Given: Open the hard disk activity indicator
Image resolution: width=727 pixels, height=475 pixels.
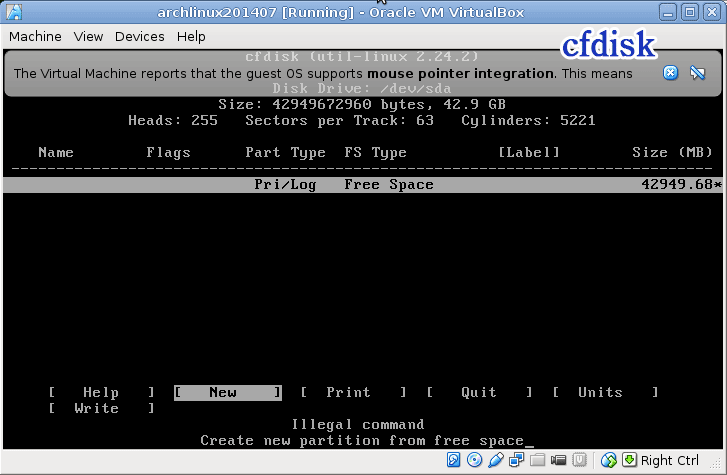Looking at the screenshot, I should click(x=453, y=460).
